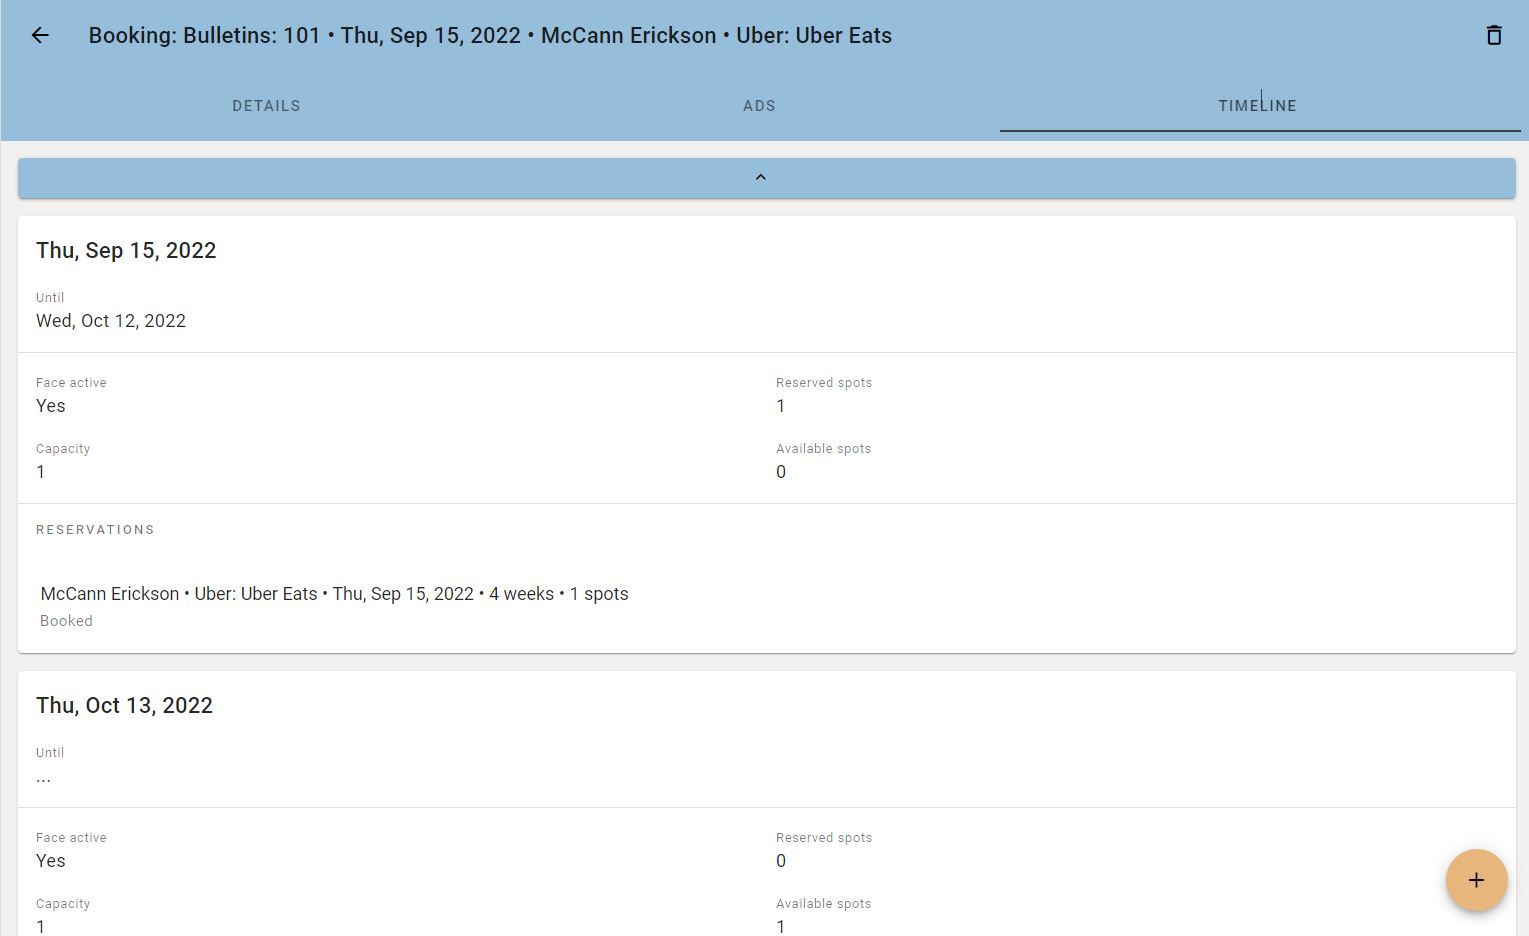Click Reserved spots label in Oct 13 card
Viewport: 1529px width, 936px height.
pyautogui.click(x=824, y=838)
